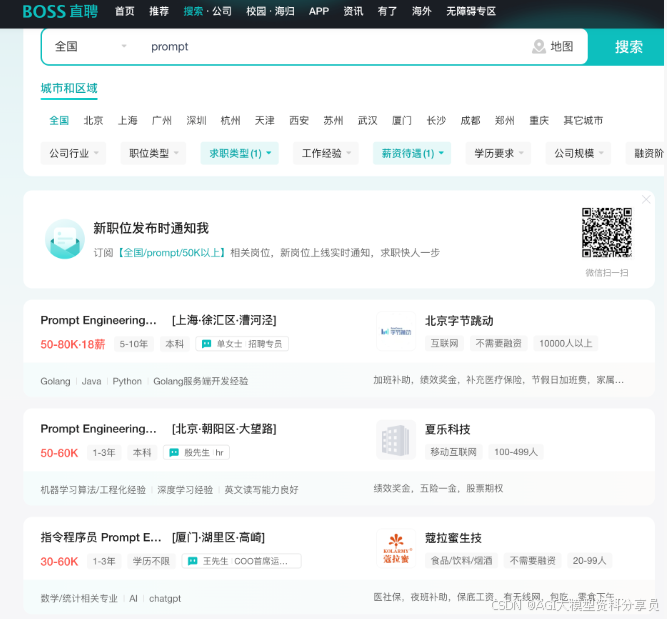Open 指令程序员 Prompt E... job in 厦门
Viewport: 667px width, 619px height.
[152, 537]
